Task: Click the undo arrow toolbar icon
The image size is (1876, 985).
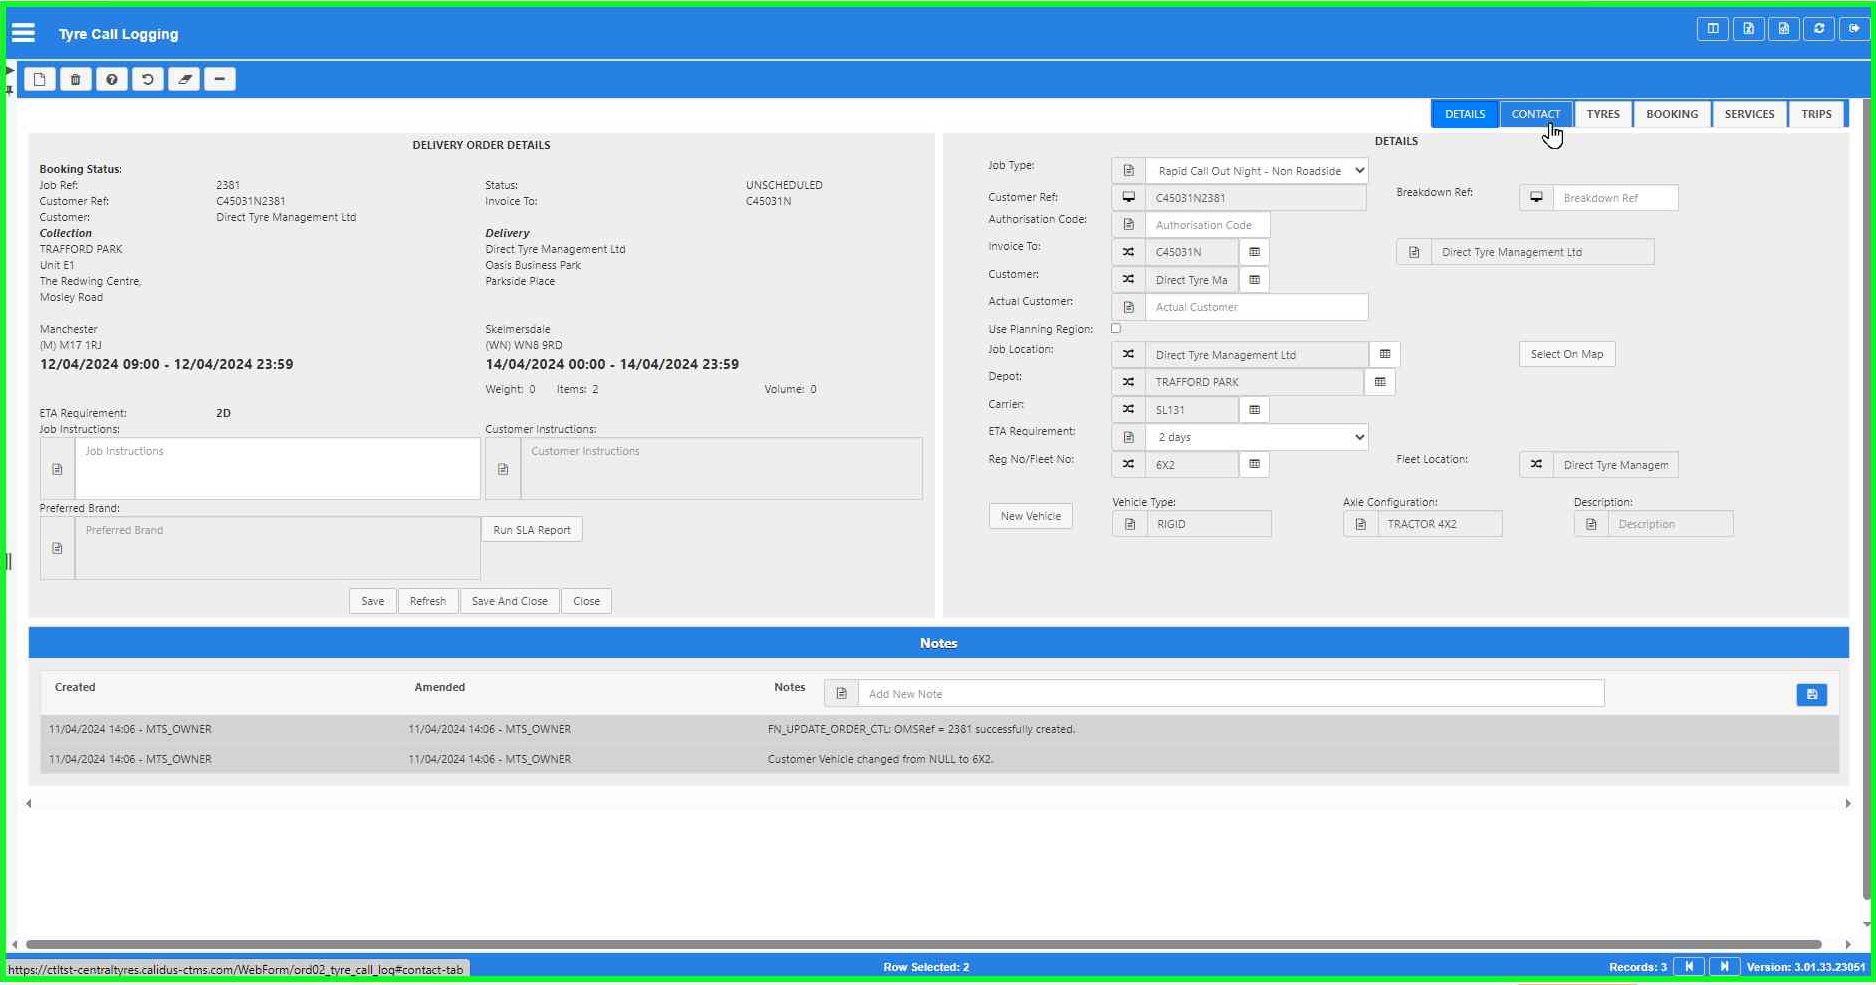Action: [x=148, y=79]
